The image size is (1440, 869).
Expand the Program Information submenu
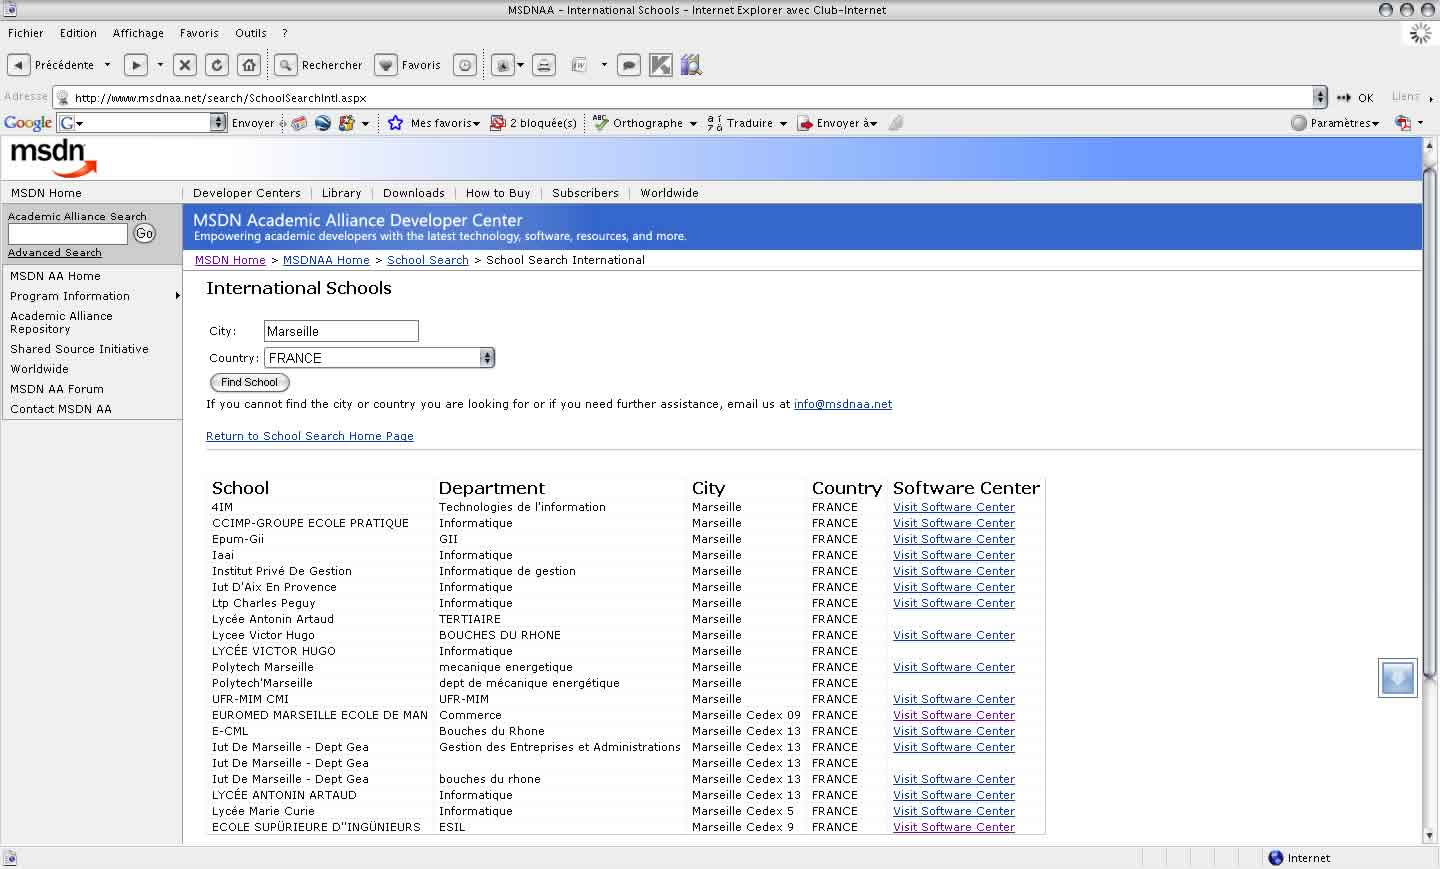coord(177,296)
